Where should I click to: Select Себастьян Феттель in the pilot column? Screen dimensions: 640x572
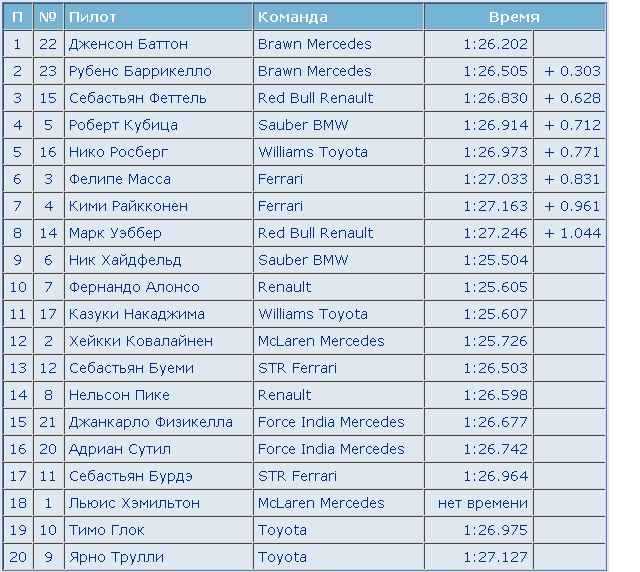(x=137, y=98)
